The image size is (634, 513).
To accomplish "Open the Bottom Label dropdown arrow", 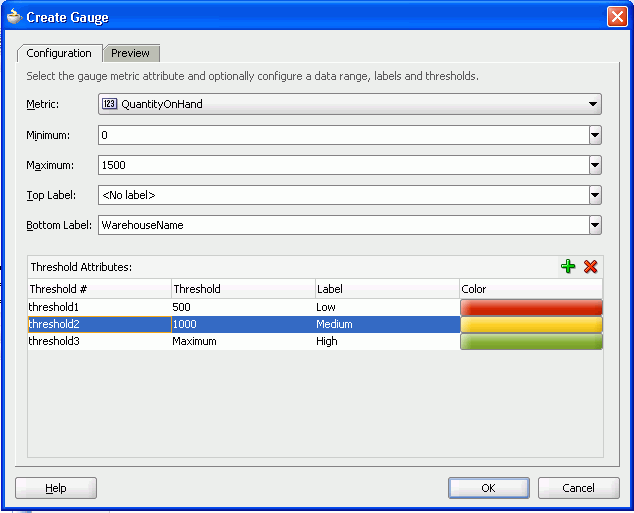I will pos(595,225).
